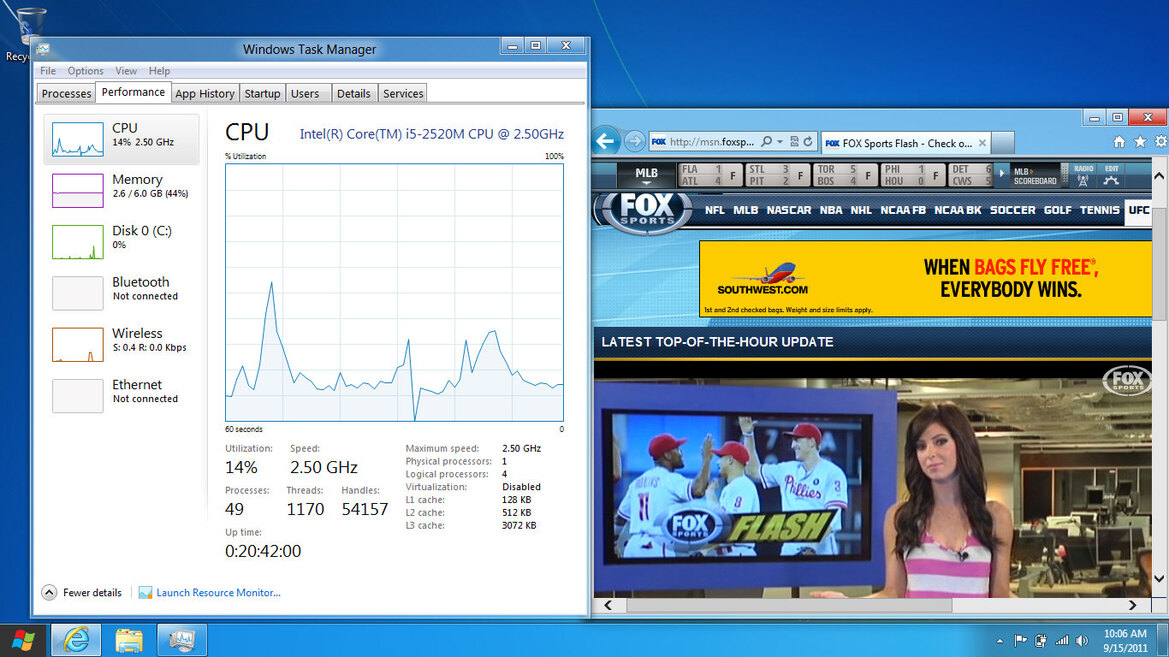The image size is (1169, 657).
Task: Switch to the Processes tab
Action: 66,93
